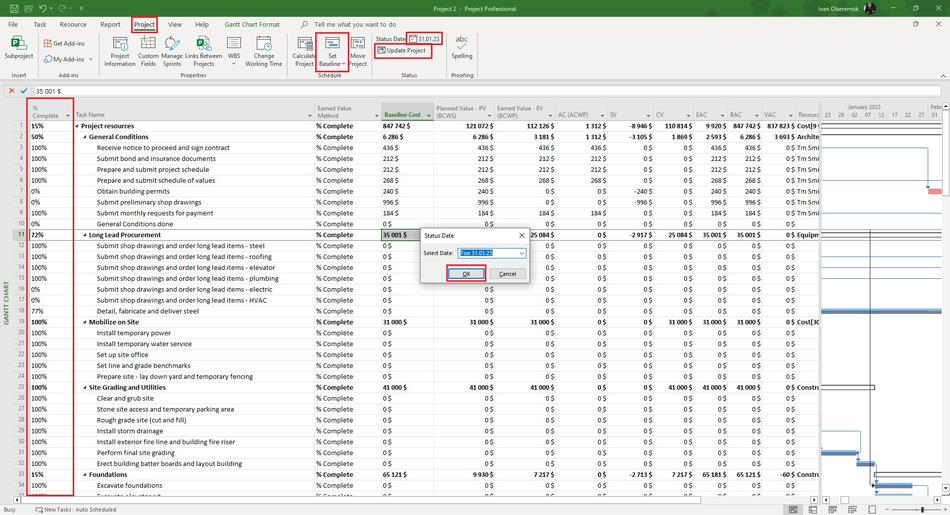The height and width of the screenshot is (515, 950).
Task: Close the Status Date dialog
Action: pyautogui.click(x=522, y=235)
